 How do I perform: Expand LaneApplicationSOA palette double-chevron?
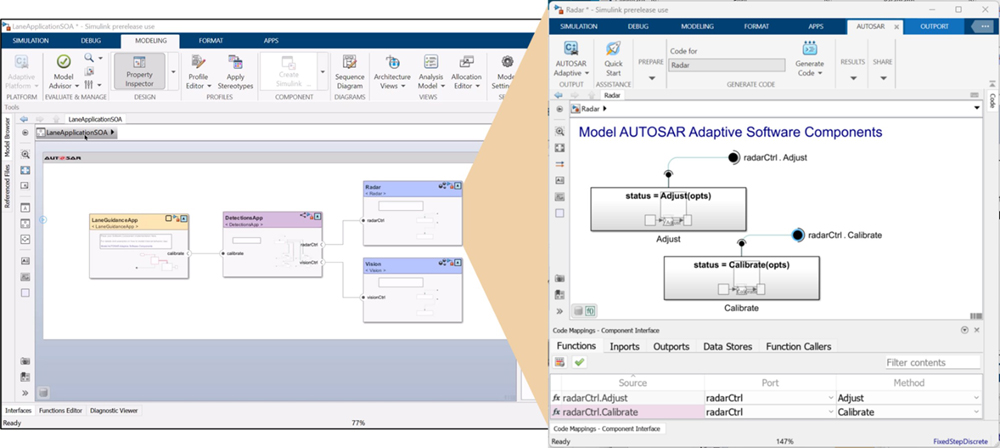click(x=25, y=393)
